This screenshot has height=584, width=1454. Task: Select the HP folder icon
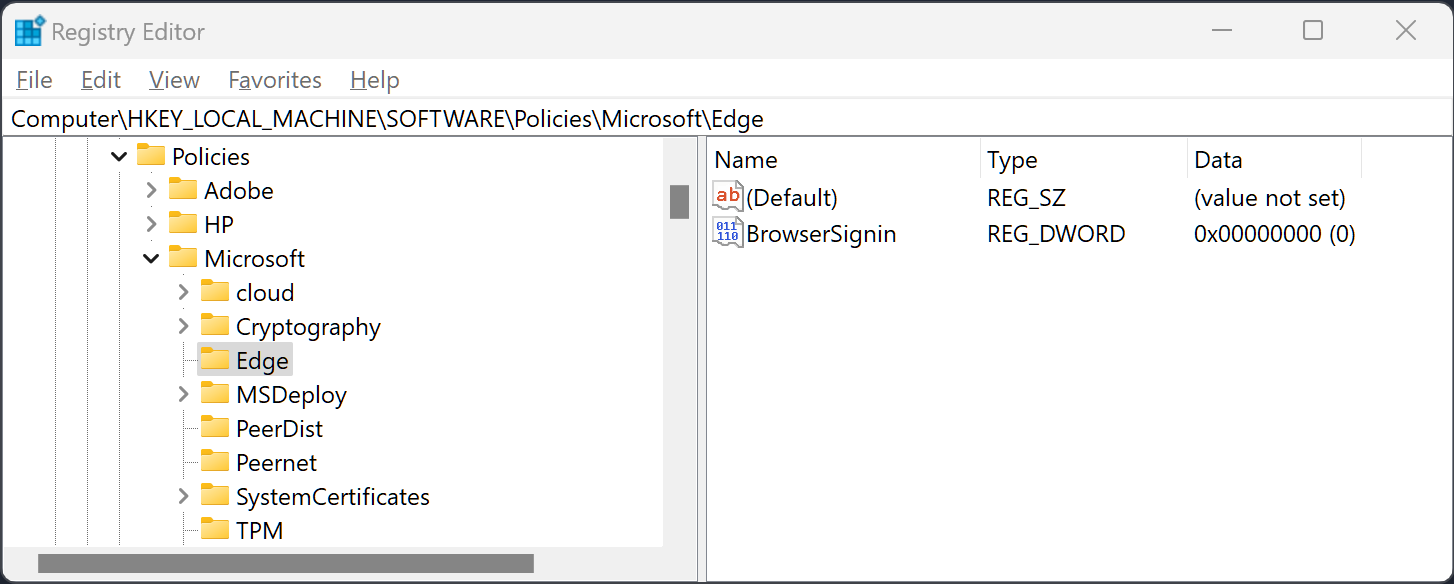coord(182,224)
